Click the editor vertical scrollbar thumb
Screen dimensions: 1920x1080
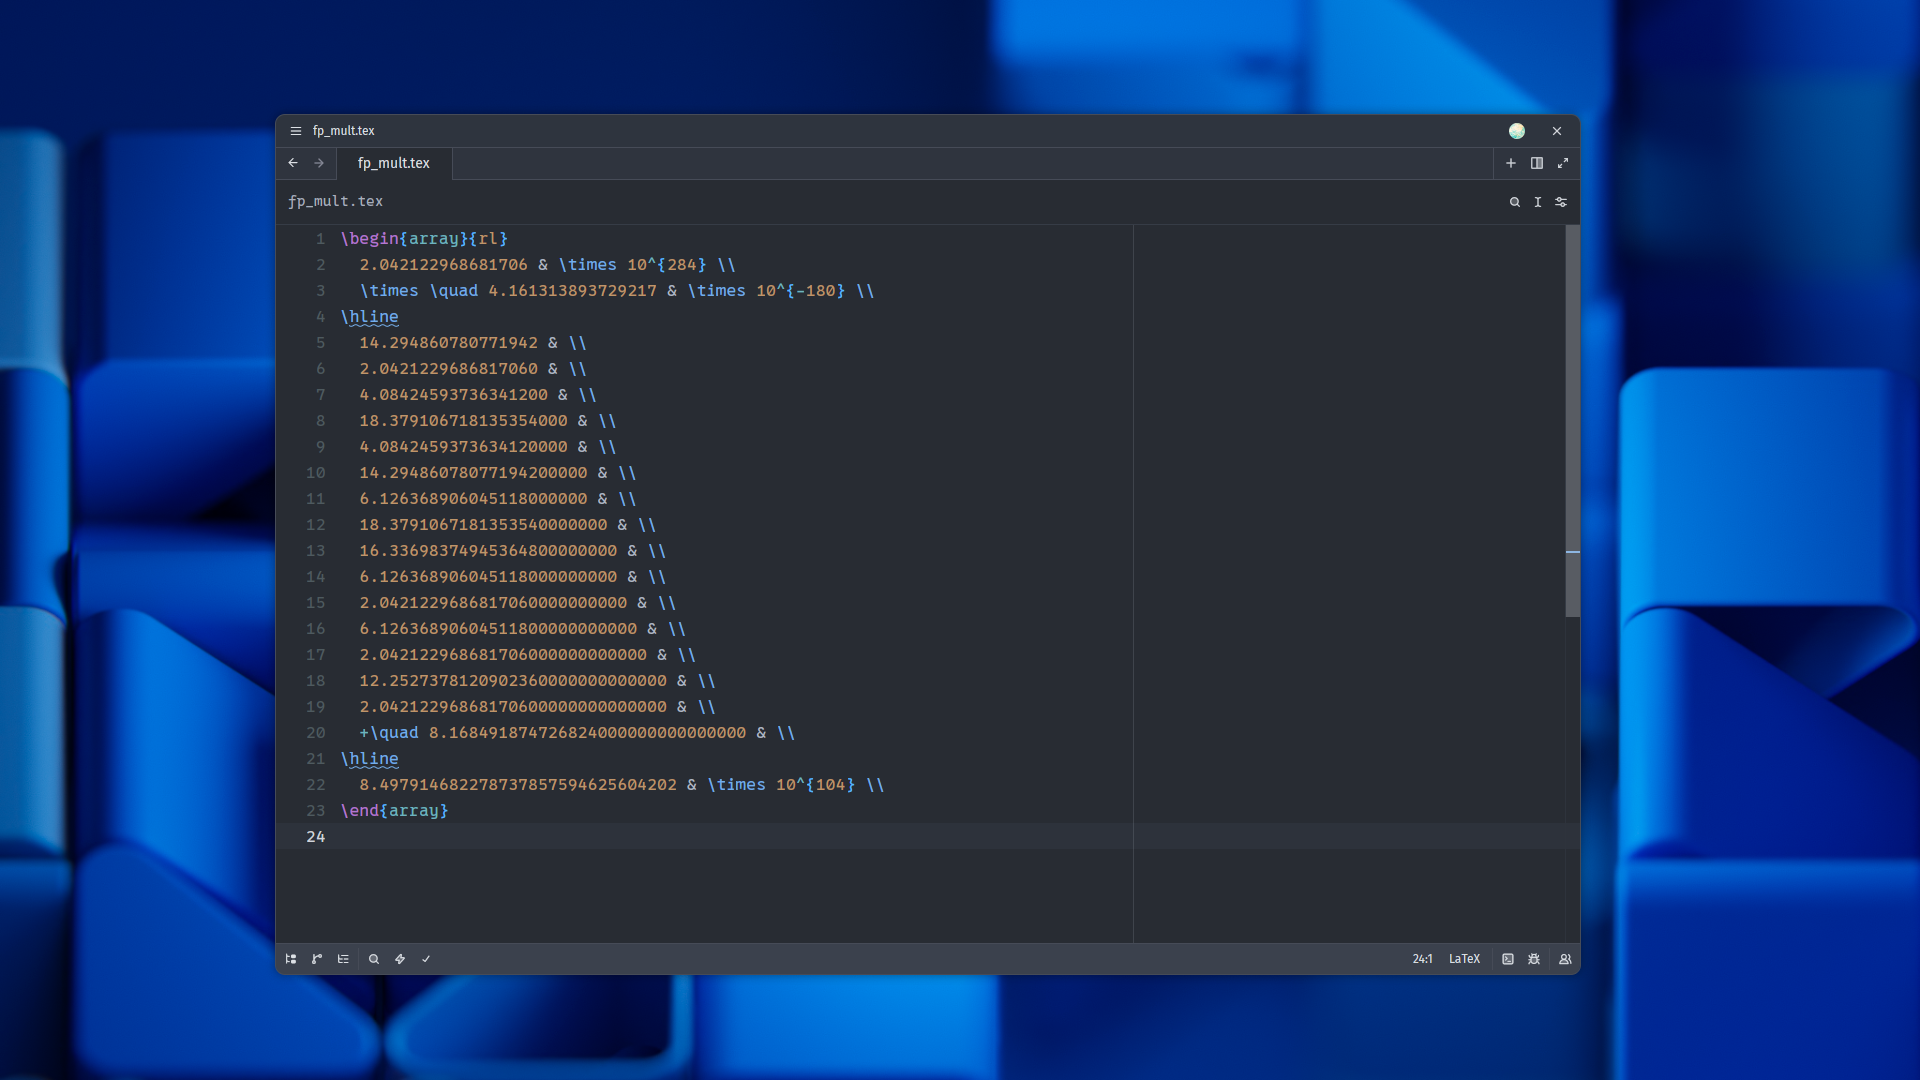pyautogui.click(x=1572, y=420)
